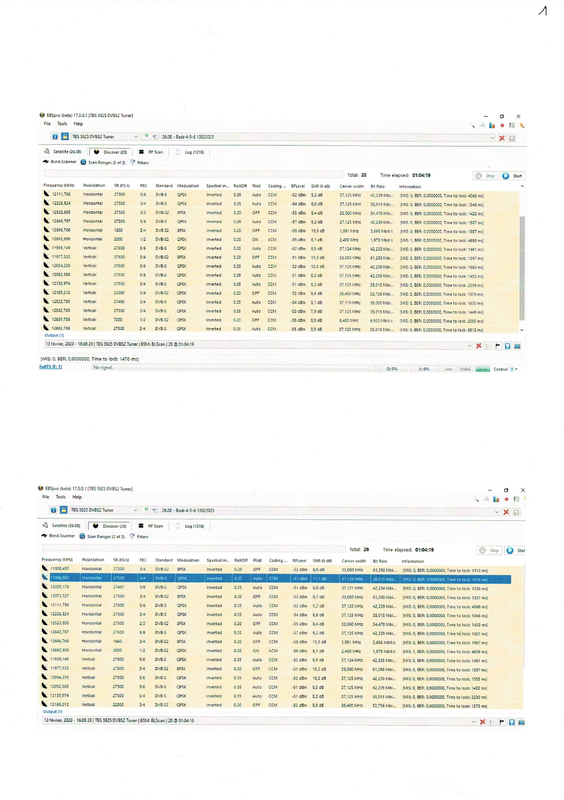
Task: Select the Discover (20) tab in lower window
Action: pyautogui.click(x=110, y=526)
